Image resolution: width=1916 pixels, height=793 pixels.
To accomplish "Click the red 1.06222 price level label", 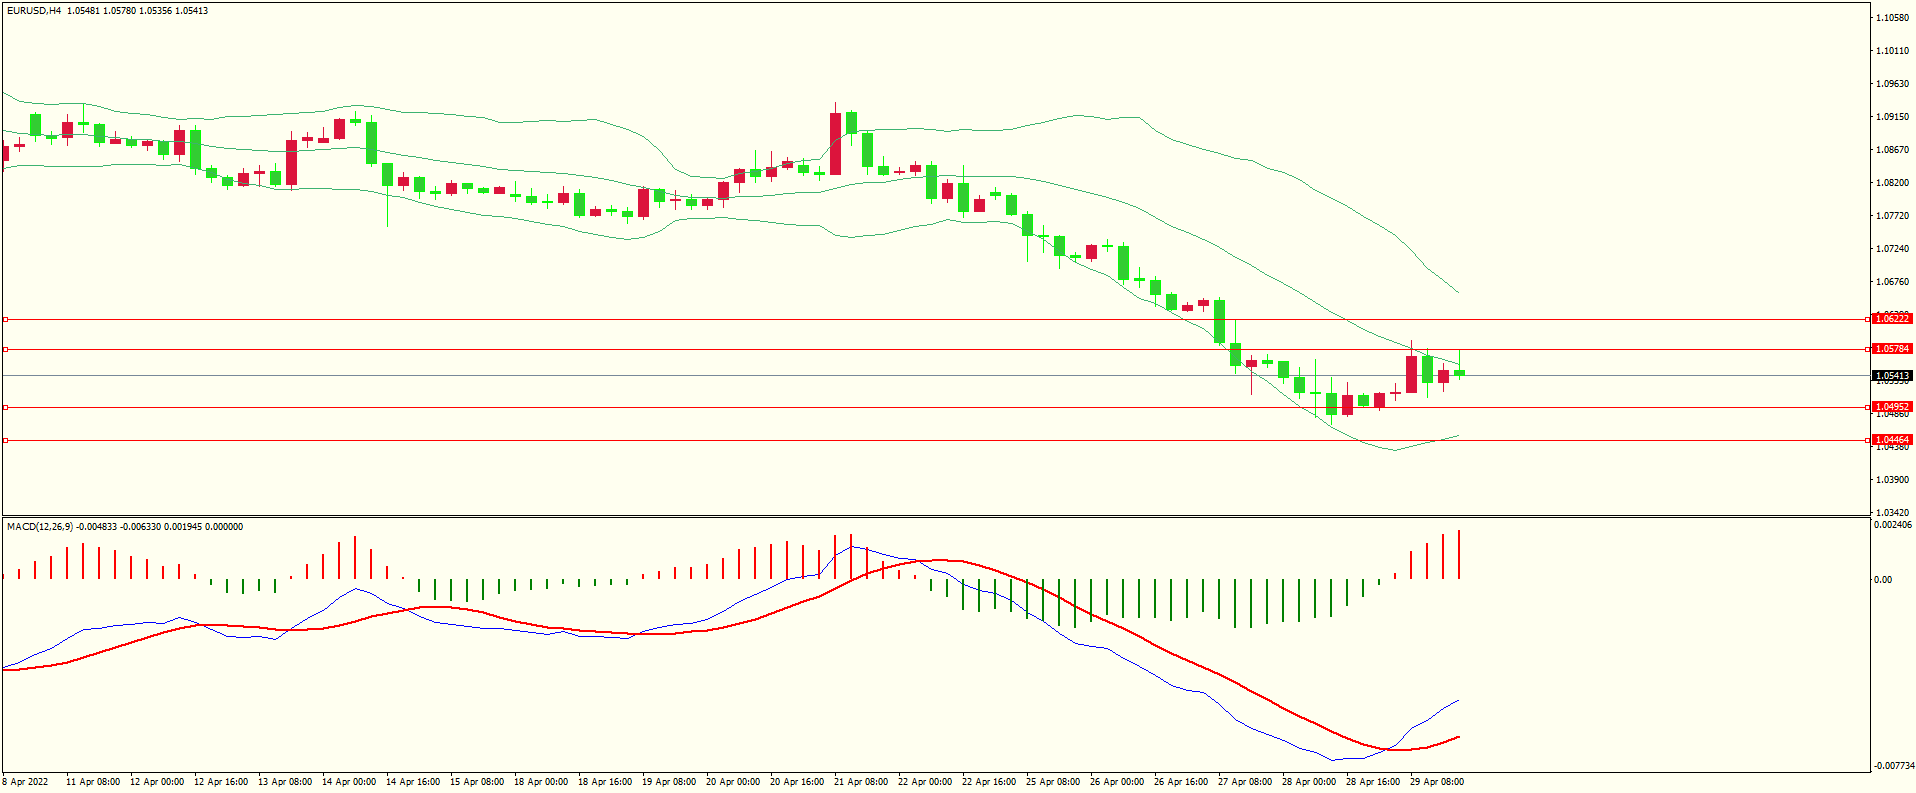I will [1892, 318].
